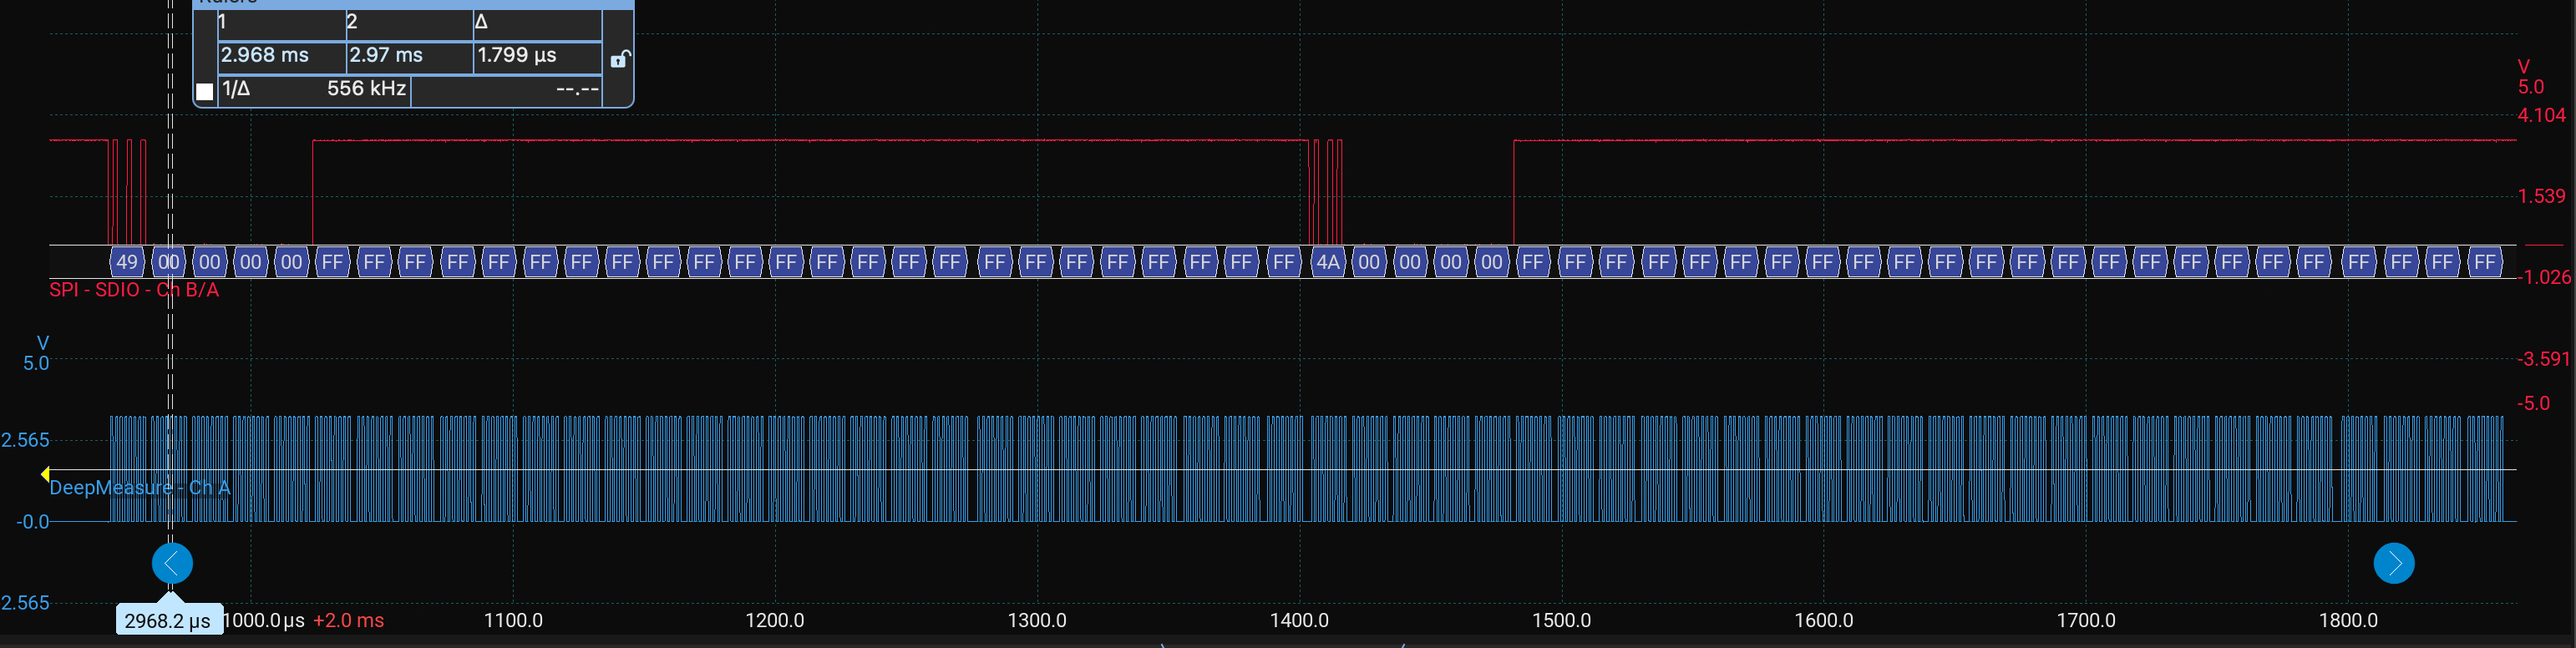Click the red 1.539 voltage axis label

[2541, 197]
